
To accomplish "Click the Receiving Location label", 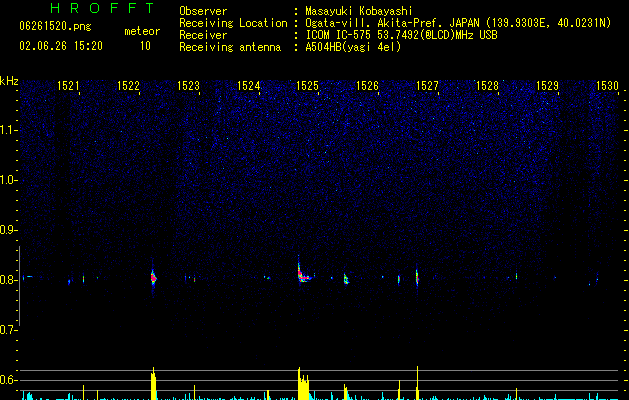I will tap(233, 23).
